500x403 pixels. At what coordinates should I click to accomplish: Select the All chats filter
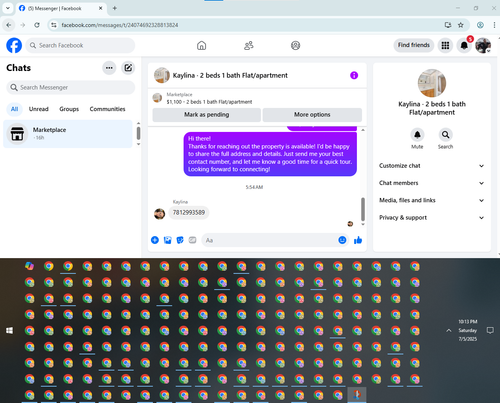[x=14, y=109]
